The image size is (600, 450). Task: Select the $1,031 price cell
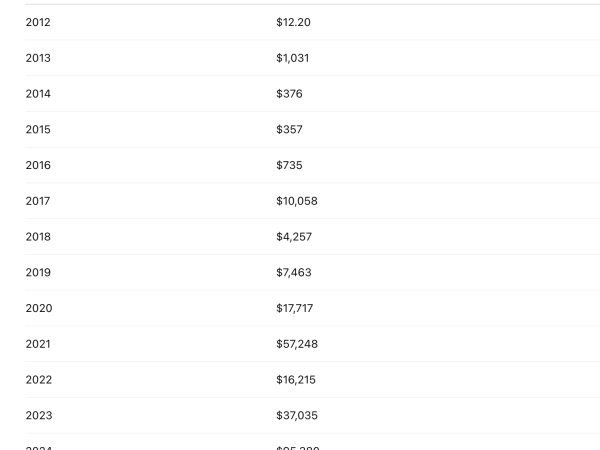pyautogui.click(x=292, y=58)
